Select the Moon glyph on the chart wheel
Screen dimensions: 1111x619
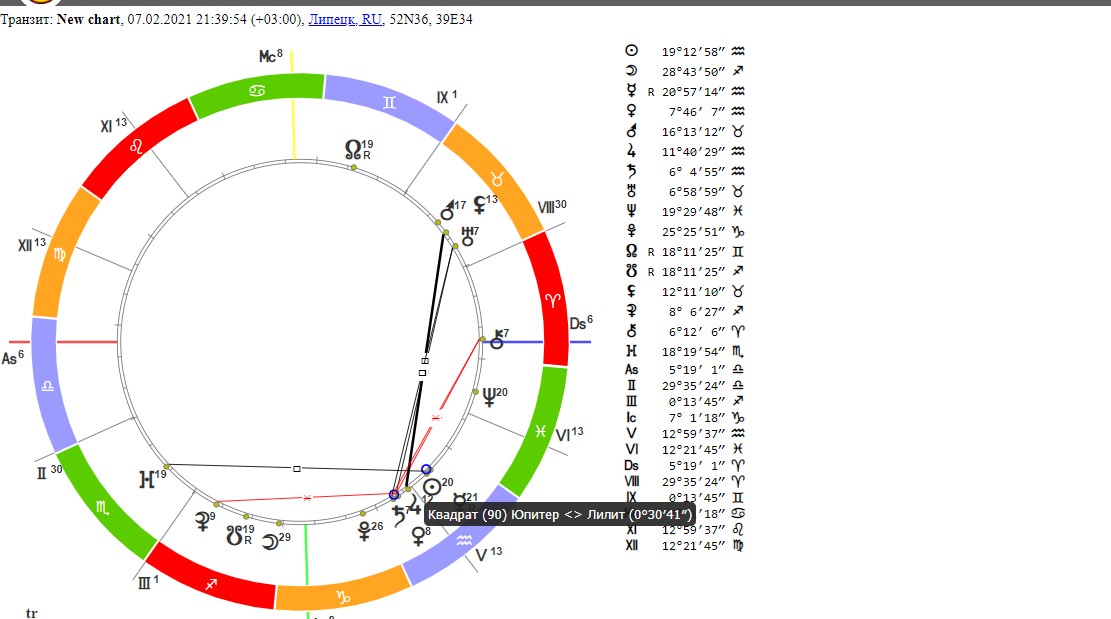(271, 542)
